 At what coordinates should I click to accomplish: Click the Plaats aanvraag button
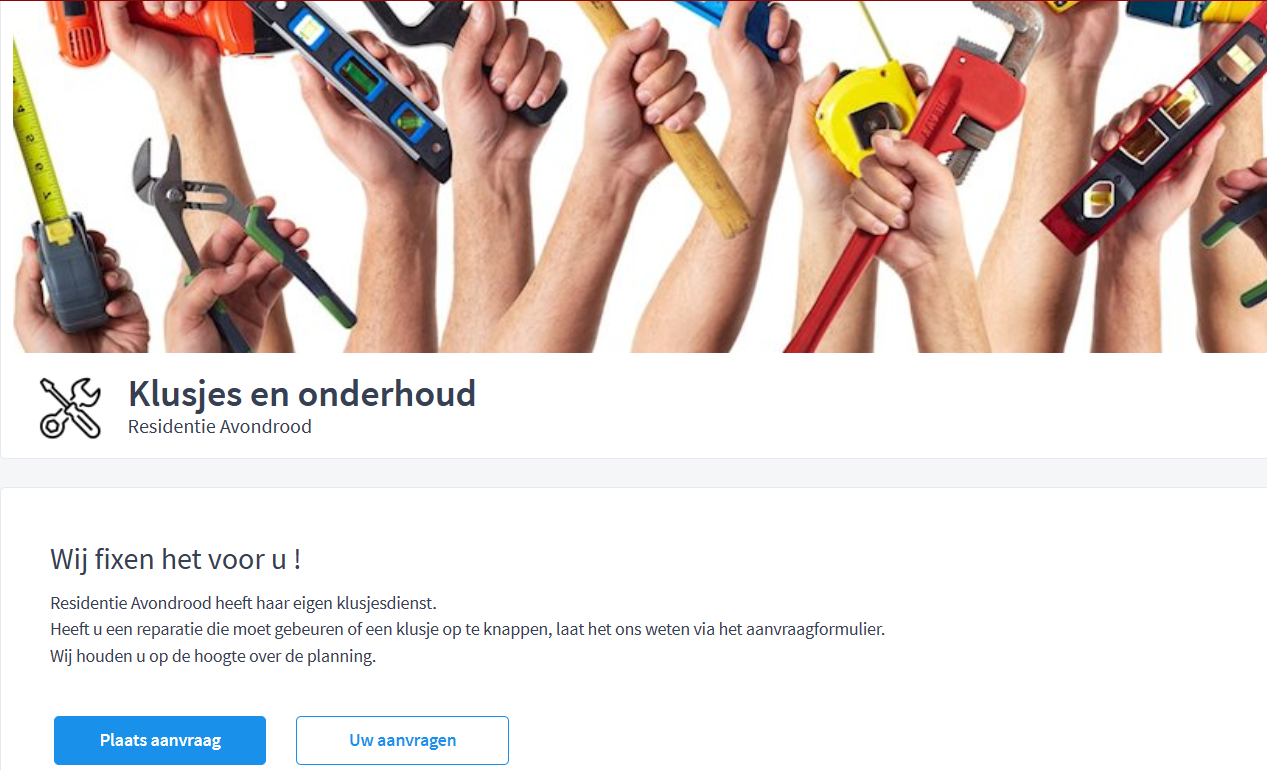[160, 740]
